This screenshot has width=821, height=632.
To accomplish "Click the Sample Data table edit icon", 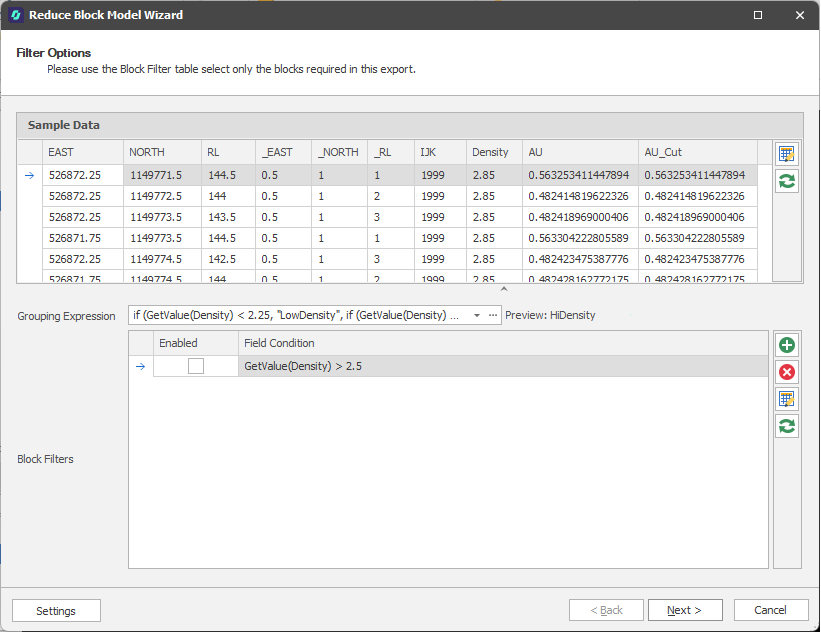I will (x=787, y=154).
